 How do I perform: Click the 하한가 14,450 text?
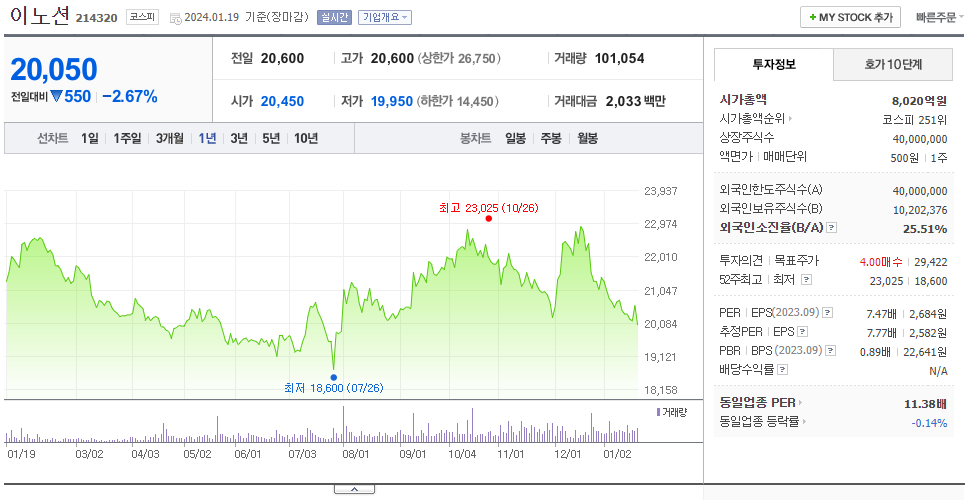point(458,101)
